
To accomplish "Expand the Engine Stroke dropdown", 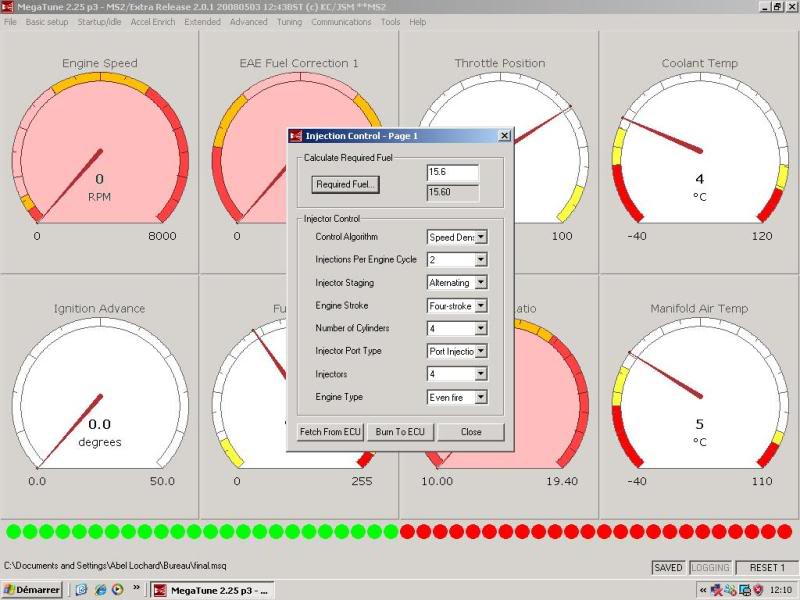I will coord(481,306).
